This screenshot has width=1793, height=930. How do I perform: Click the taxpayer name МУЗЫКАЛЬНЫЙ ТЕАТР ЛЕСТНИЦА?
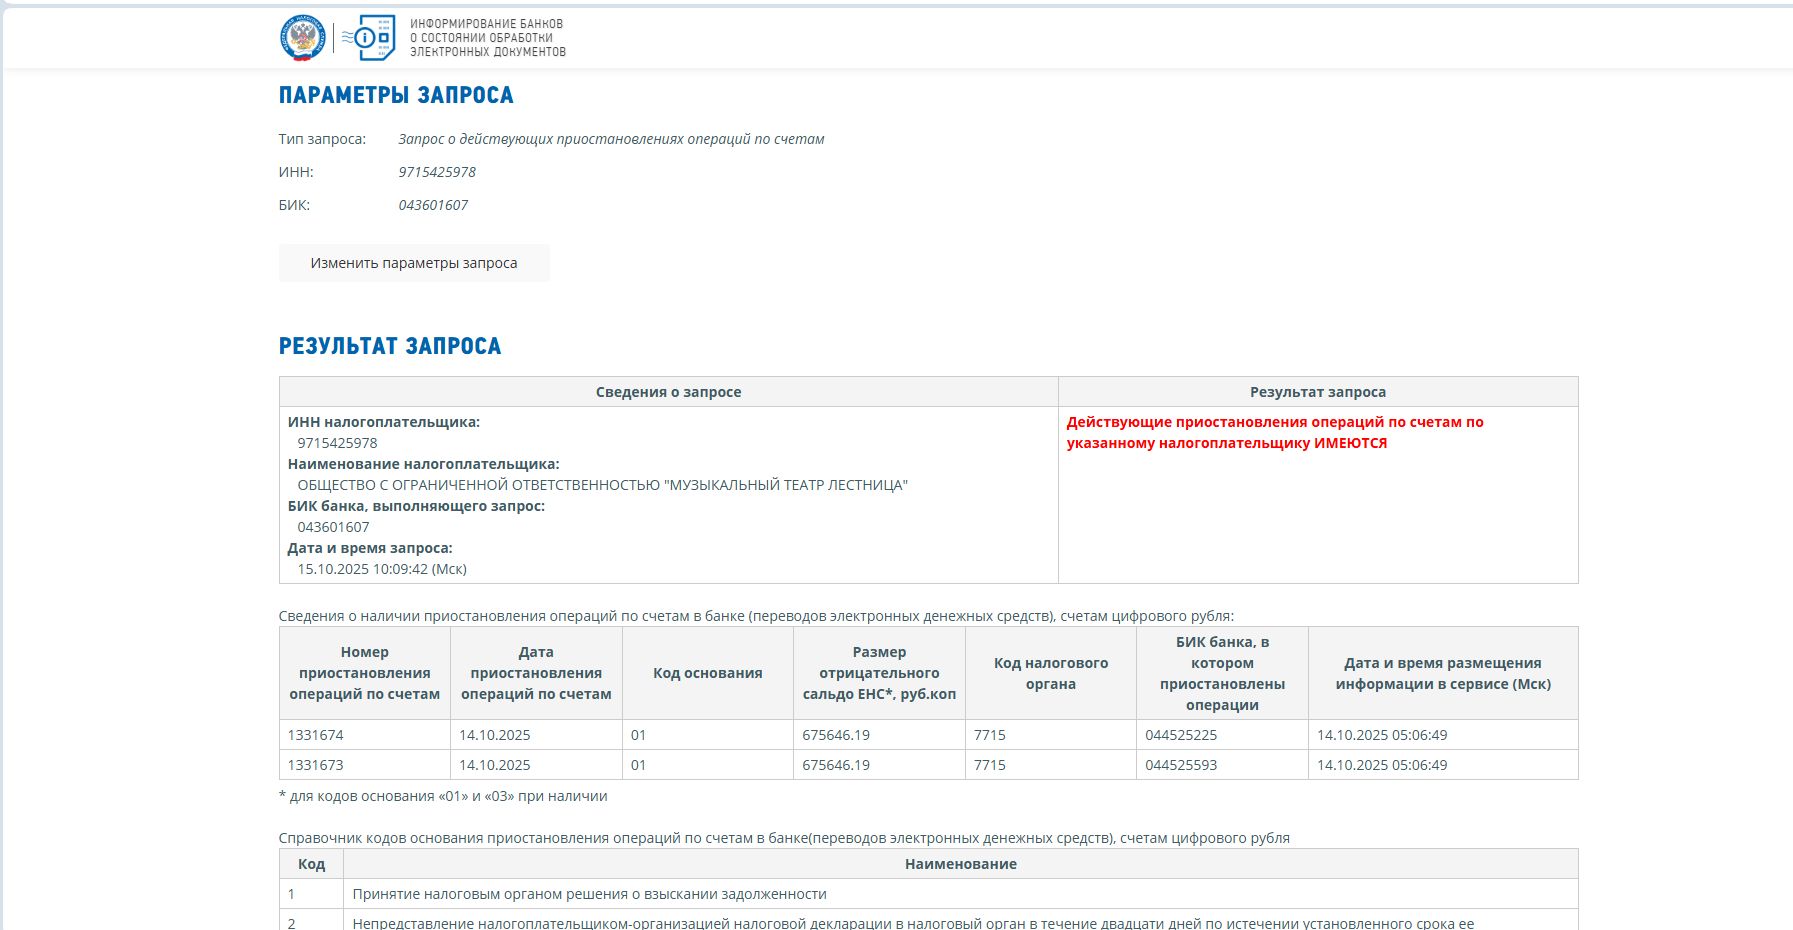(602, 485)
